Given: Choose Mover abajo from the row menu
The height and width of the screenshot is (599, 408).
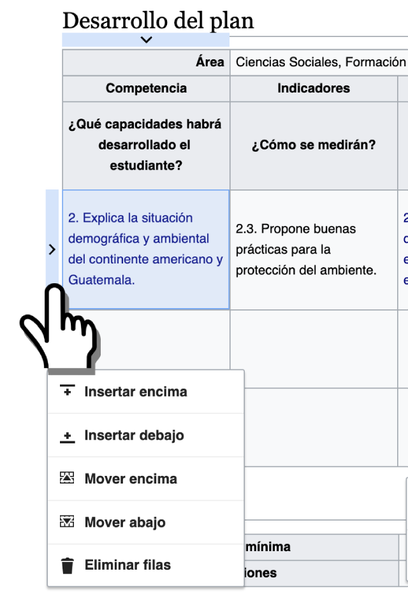Looking at the screenshot, I should click(146, 522).
